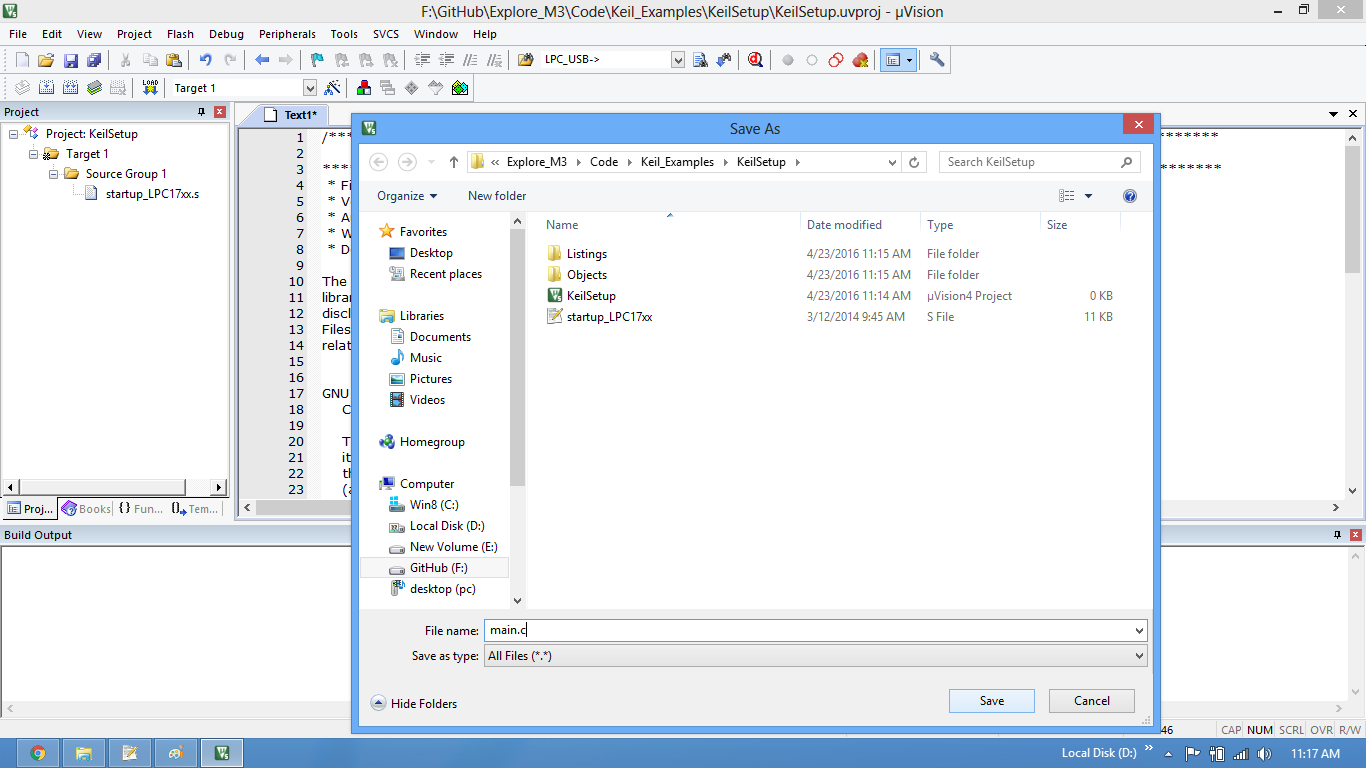Click the New folder button
The width and height of the screenshot is (1366, 768).
pyautogui.click(x=497, y=196)
